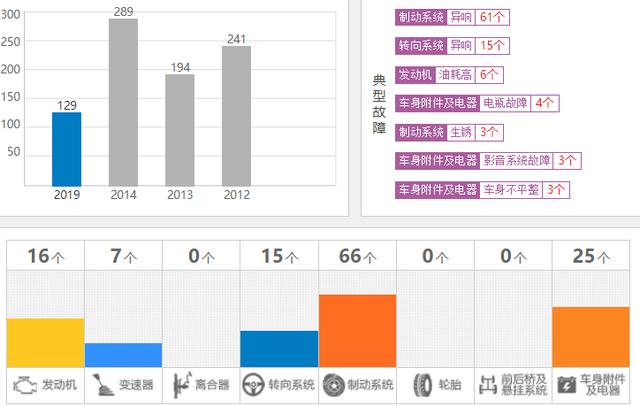The width and height of the screenshot is (640, 406).
Task: Click the battery (车身附件及电器) icon
Action: tap(567, 385)
